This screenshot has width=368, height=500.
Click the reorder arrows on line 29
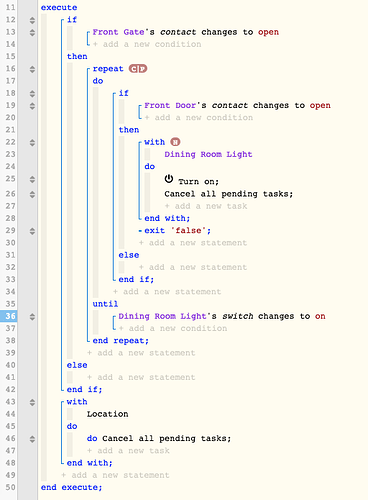pos(32,231)
